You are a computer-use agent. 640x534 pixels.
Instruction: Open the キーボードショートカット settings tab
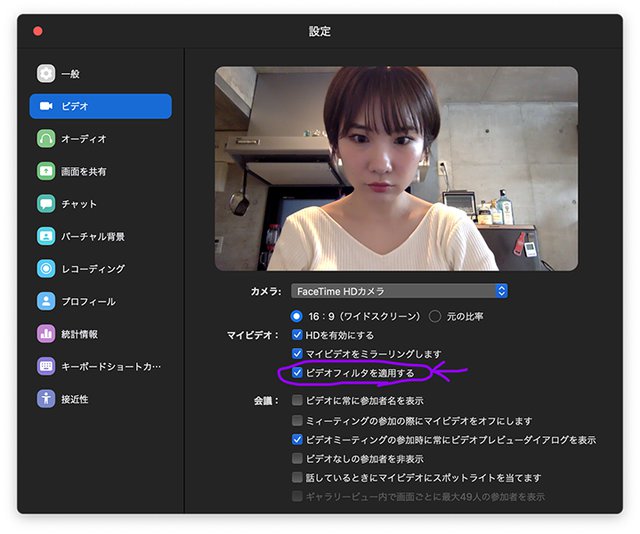tap(100, 366)
